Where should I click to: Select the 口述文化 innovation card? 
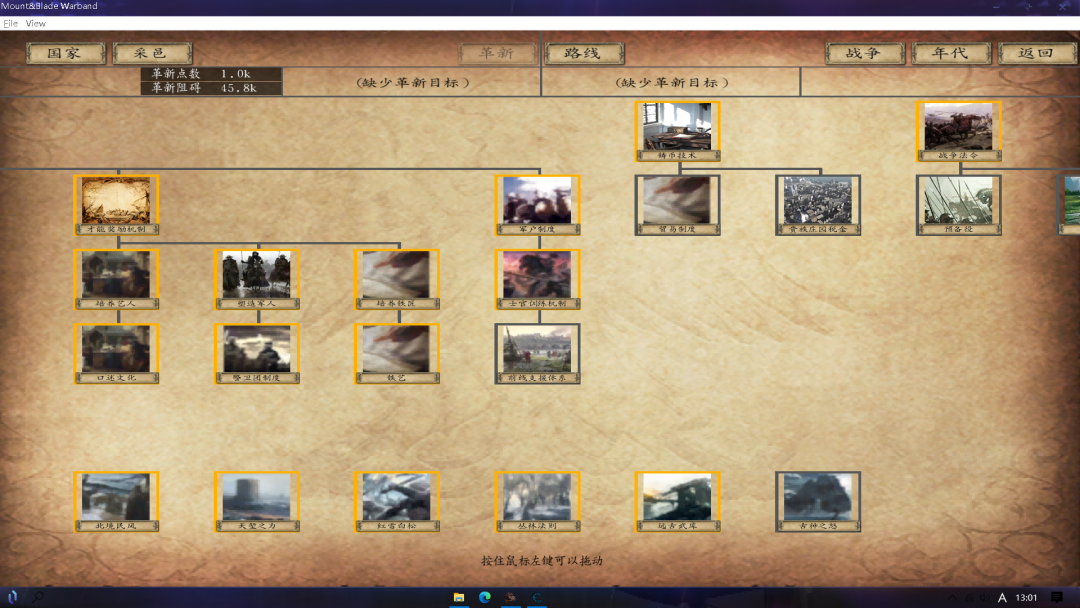[x=116, y=354]
